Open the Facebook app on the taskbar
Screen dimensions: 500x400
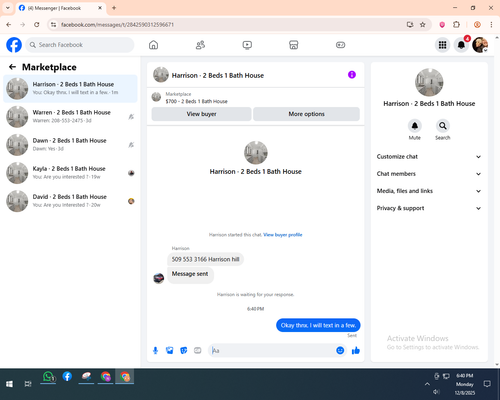[x=67, y=377]
